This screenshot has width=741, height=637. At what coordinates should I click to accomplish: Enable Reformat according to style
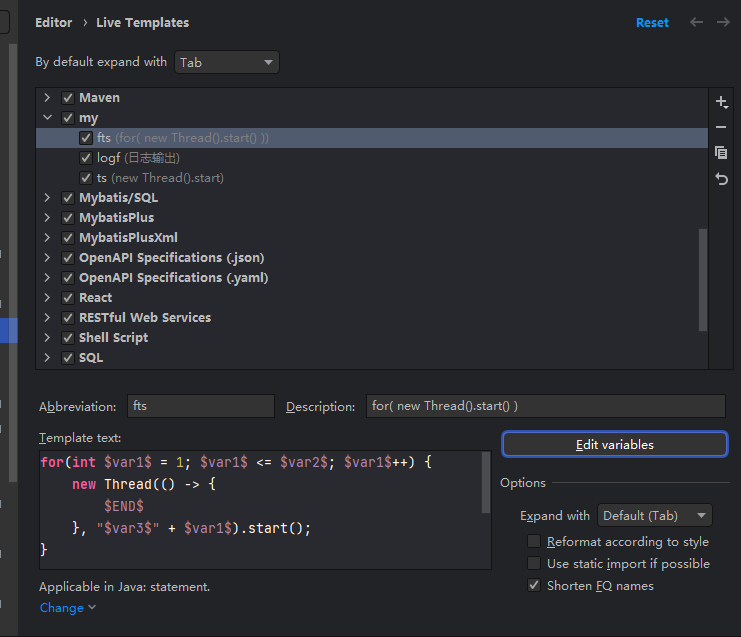tap(534, 542)
